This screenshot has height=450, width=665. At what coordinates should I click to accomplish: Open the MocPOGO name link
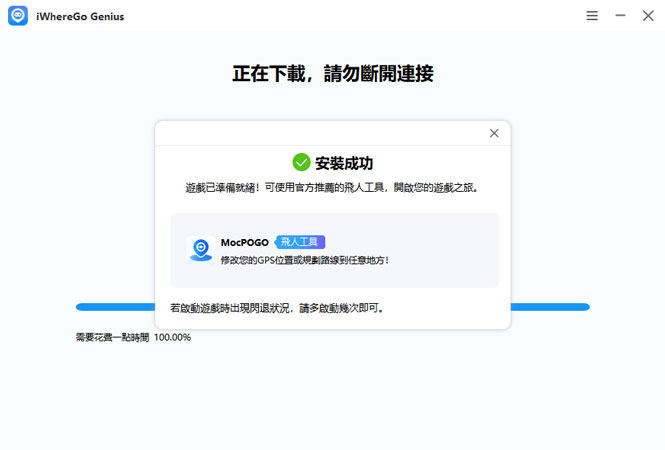[x=244, y=242]
